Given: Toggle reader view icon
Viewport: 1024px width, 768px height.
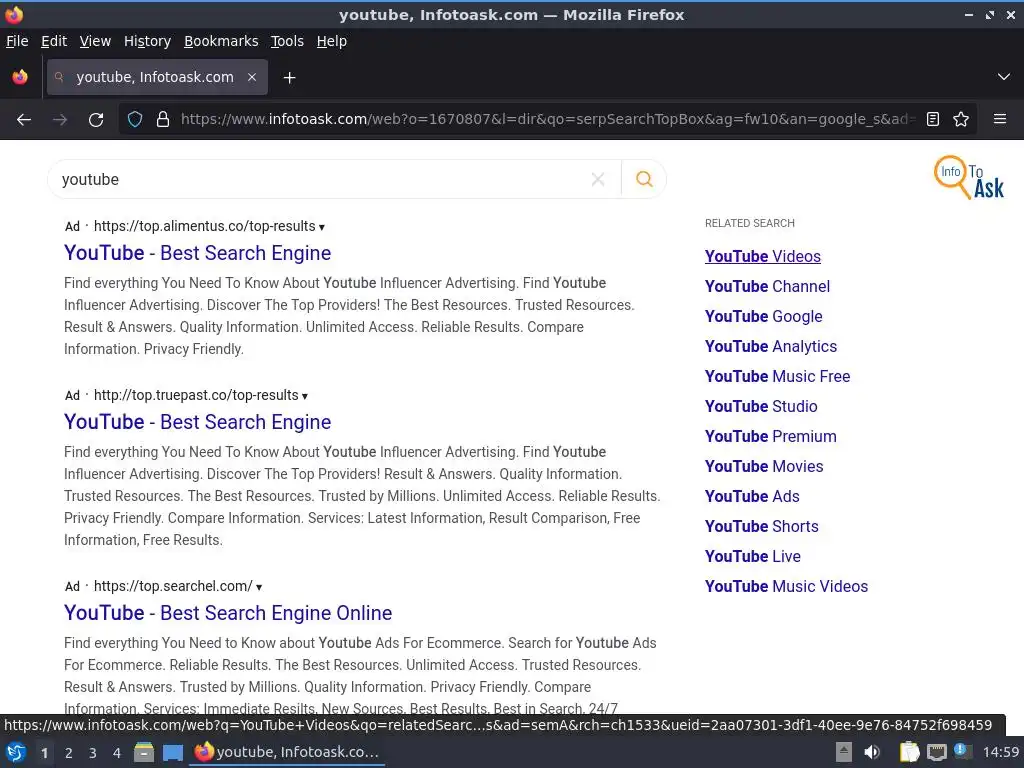Looking at the screenshot, I should coord(933,120).
